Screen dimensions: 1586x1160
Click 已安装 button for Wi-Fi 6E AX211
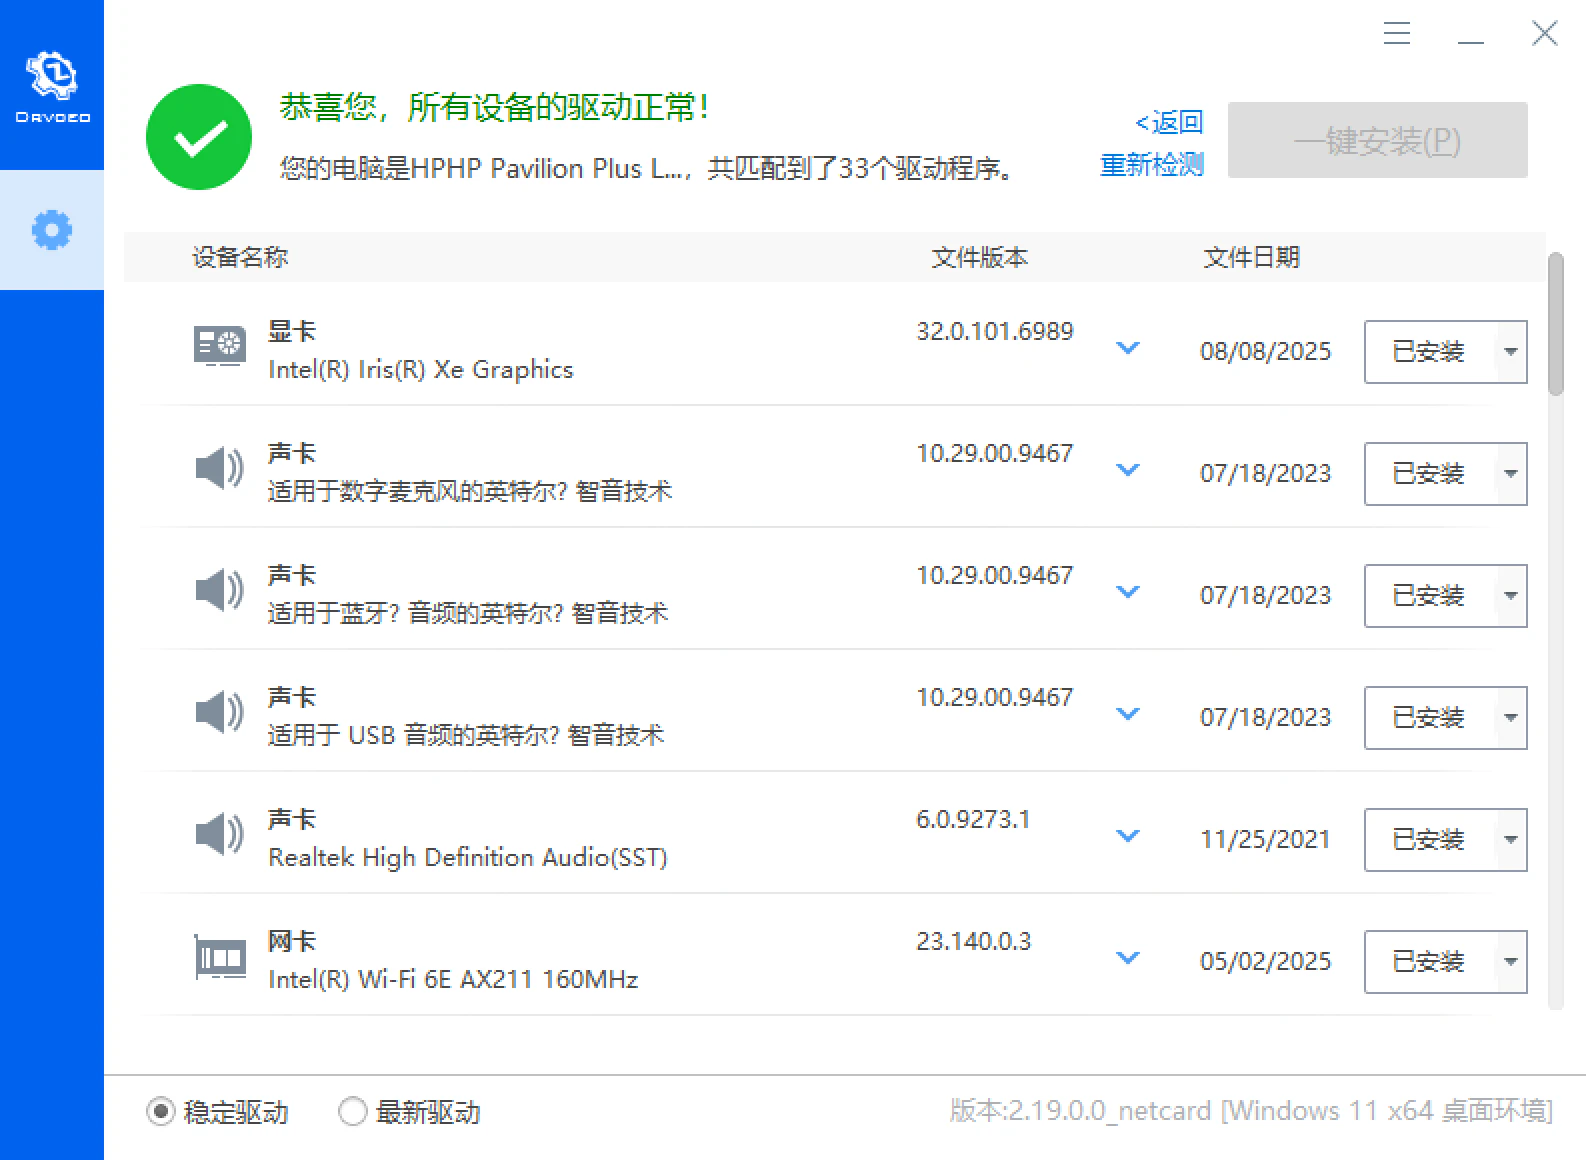point(1429,962)
